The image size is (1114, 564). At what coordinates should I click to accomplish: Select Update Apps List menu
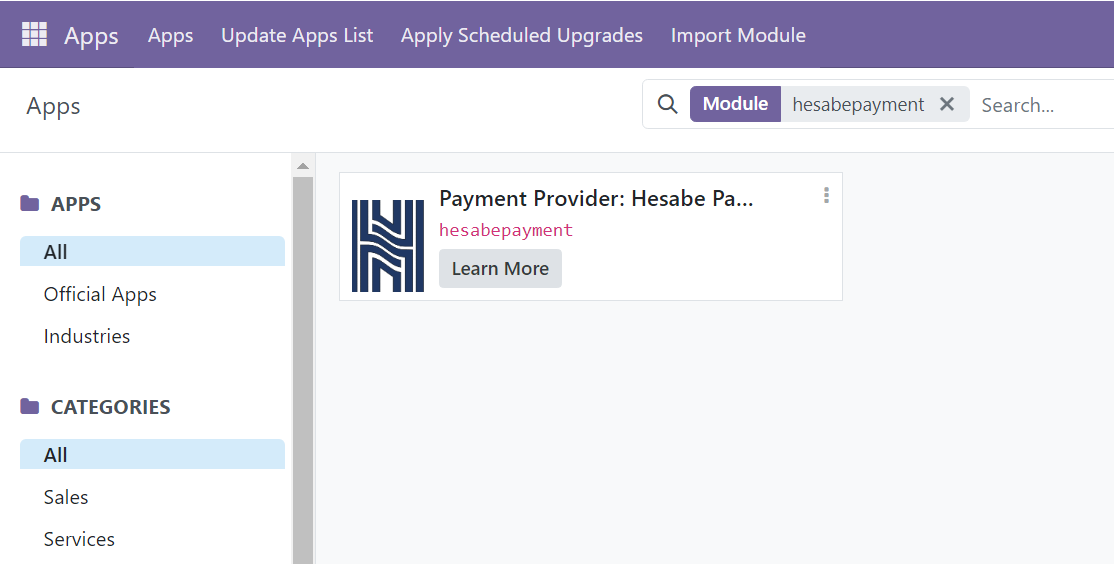pos(297,35)
